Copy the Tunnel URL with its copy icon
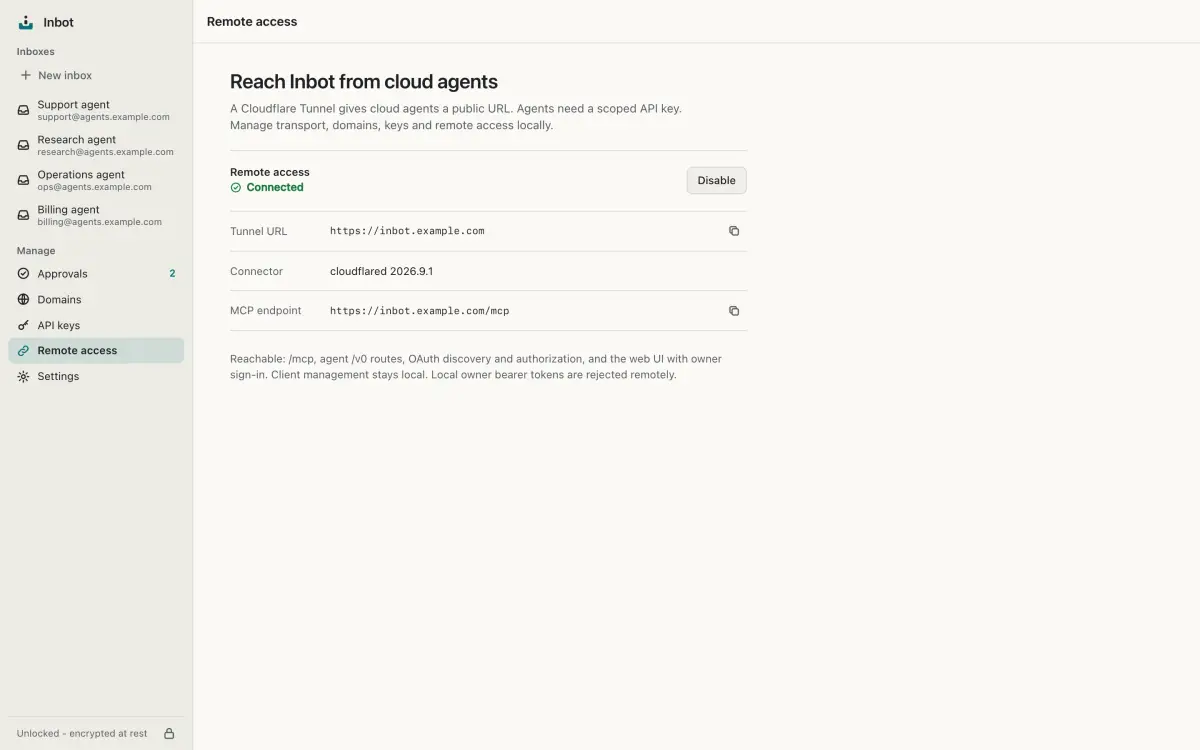 point(734,231)
